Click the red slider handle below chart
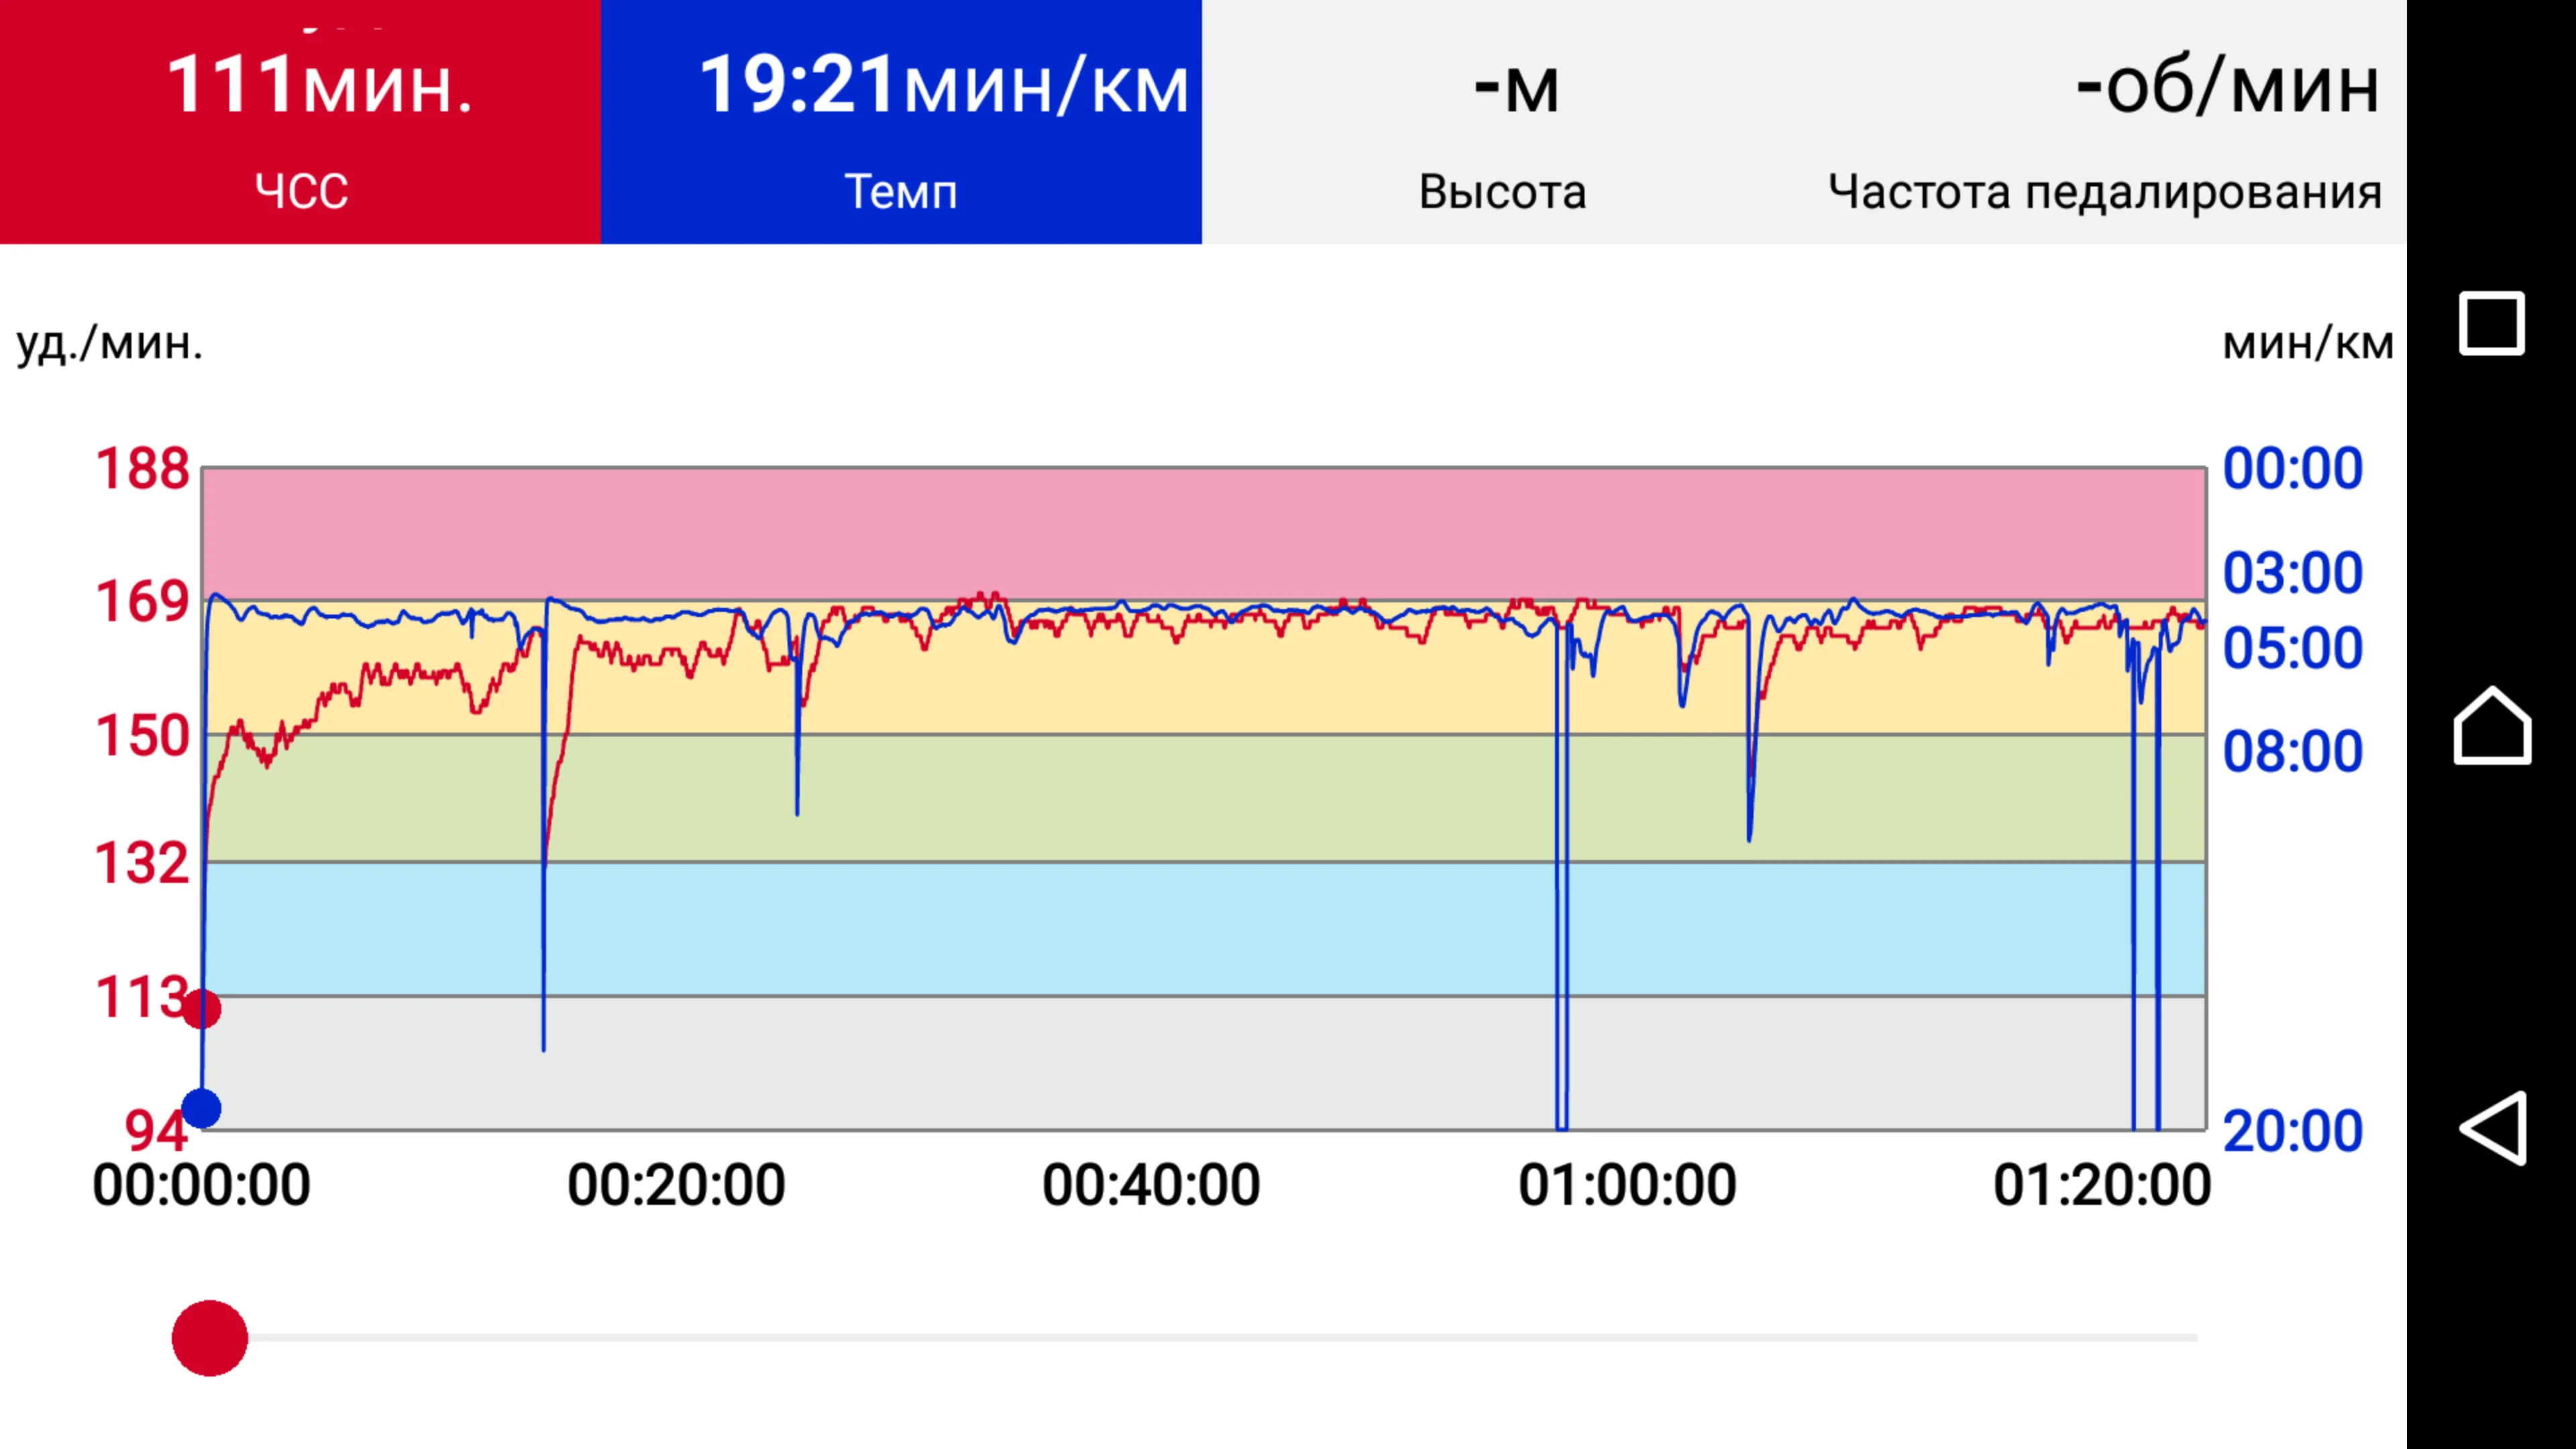Image resolution: width=2576 pixels, height=1449 pixels. [x=210, y=1338]
